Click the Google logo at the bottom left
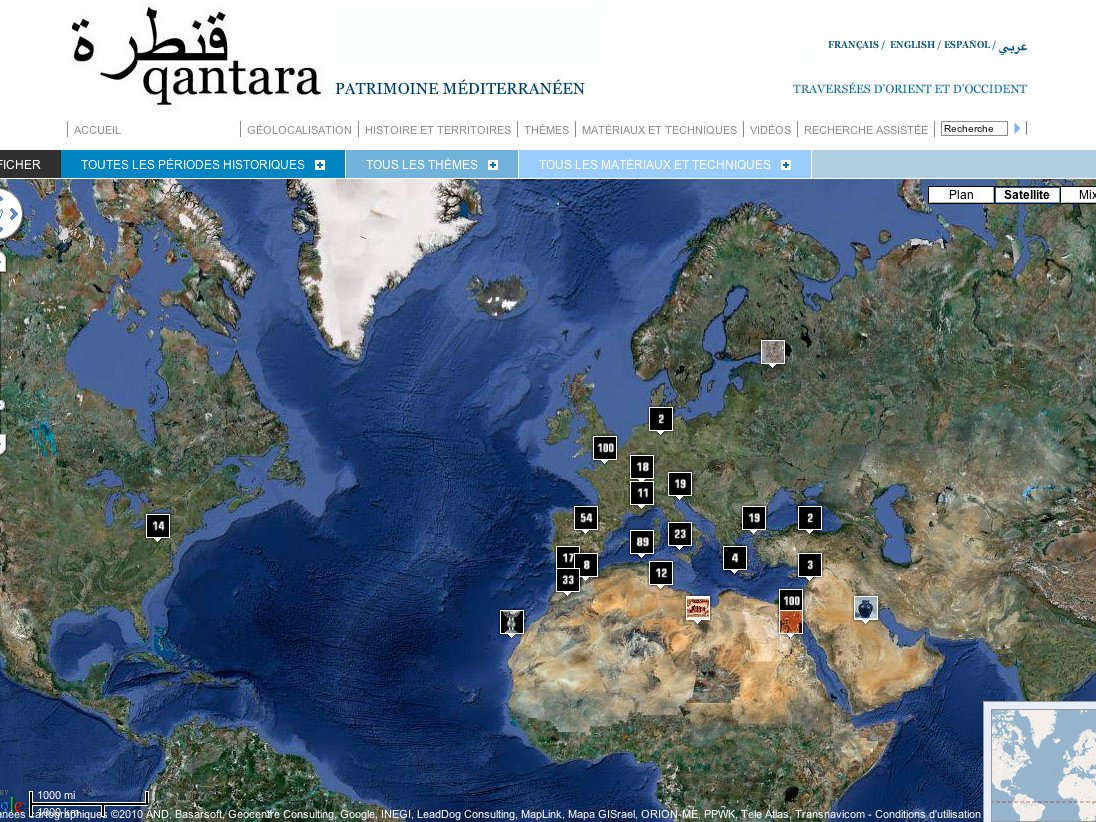Screen dimensions: 1096x822 tap(14, 803)
